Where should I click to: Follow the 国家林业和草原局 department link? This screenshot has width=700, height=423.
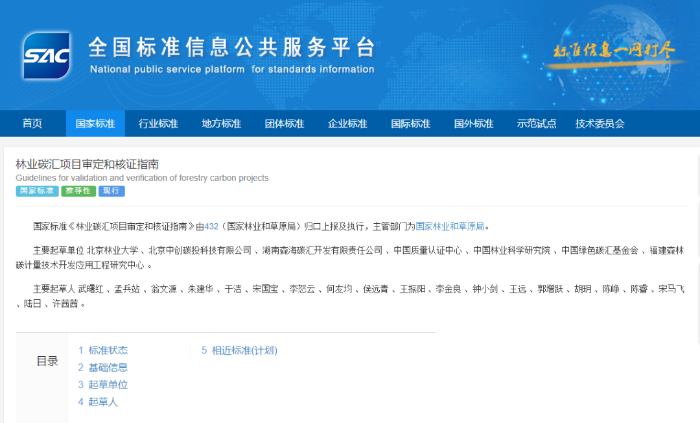pos(450,227)
